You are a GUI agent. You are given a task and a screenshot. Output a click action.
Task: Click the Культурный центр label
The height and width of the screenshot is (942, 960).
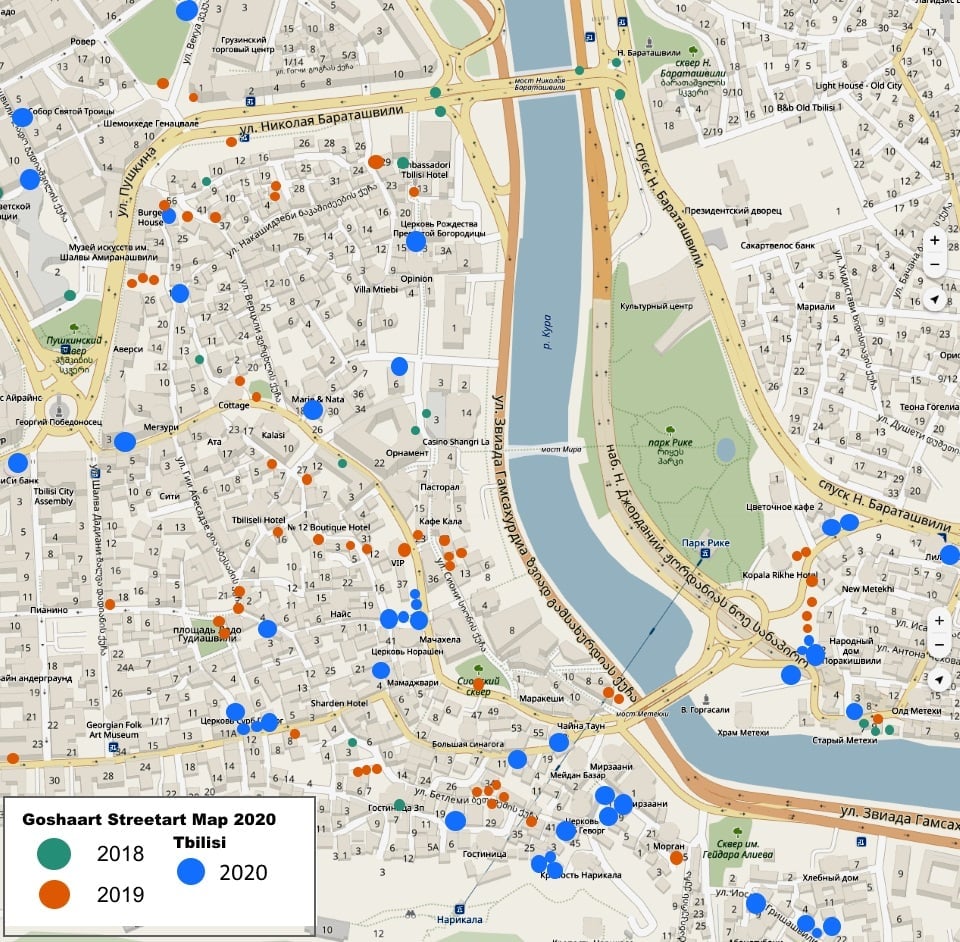coord(656,305)
